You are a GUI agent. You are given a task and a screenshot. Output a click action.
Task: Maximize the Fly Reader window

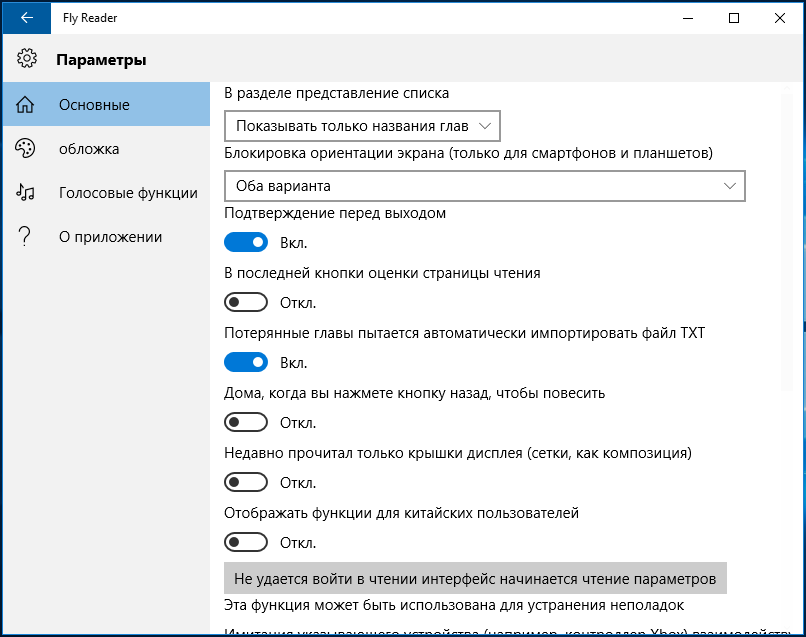734,18
